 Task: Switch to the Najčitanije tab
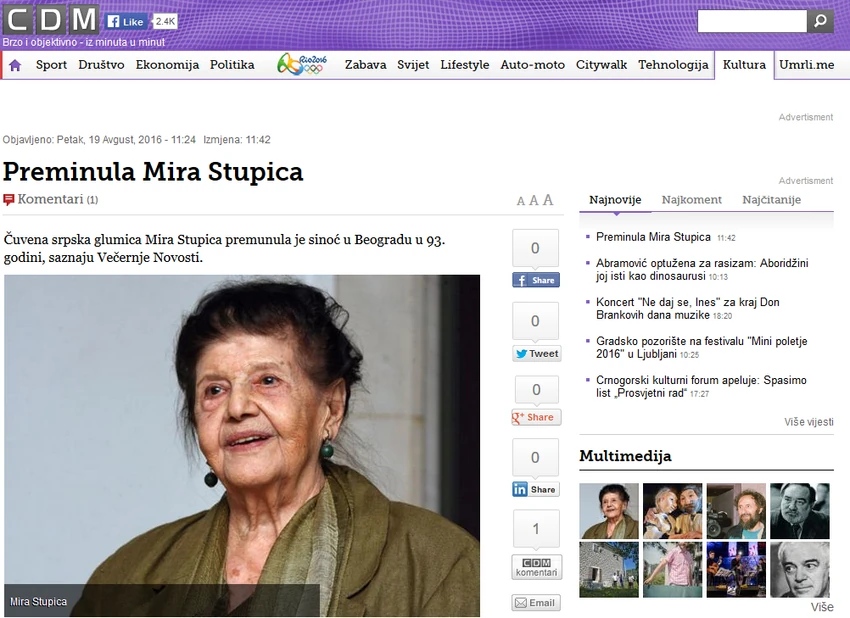point(771,200)
